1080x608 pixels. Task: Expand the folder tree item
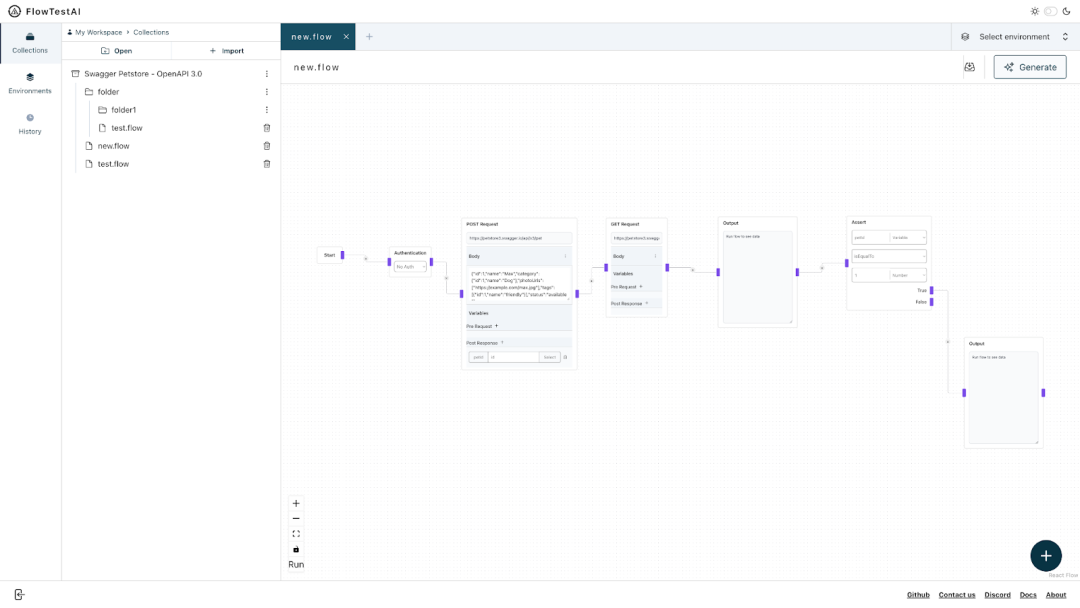[x=108, y=92]
